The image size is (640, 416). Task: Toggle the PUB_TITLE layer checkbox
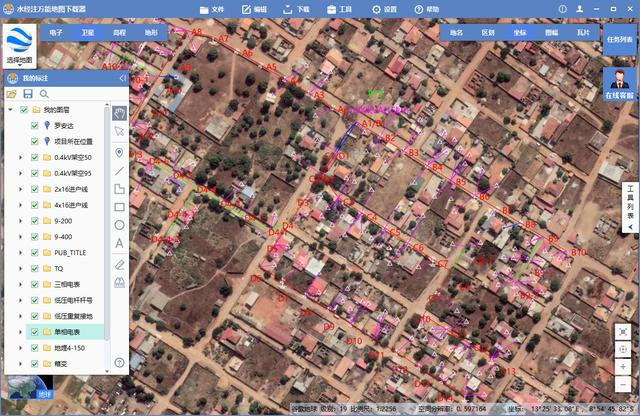click(x=35, y=253)
